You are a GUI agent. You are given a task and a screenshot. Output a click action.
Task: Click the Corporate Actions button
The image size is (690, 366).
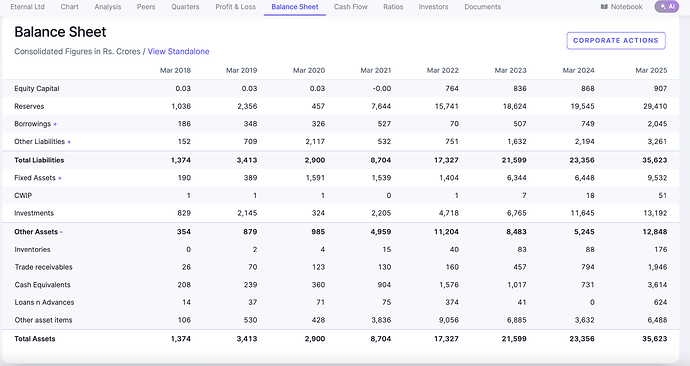tap(616, 40)
